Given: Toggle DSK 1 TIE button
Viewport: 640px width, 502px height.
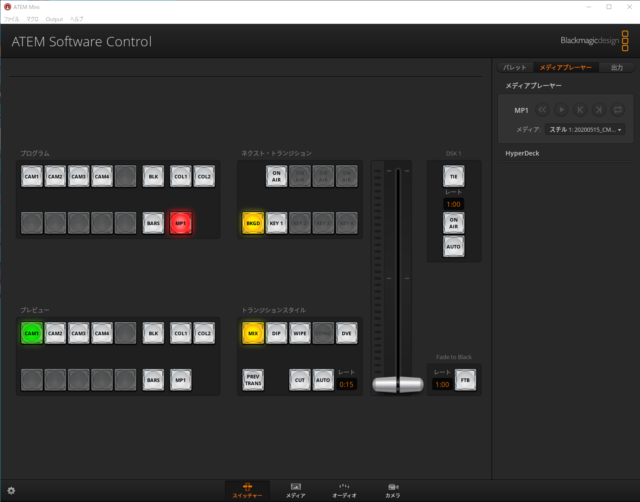Looking at the screenshot, I should coord(453,176).
